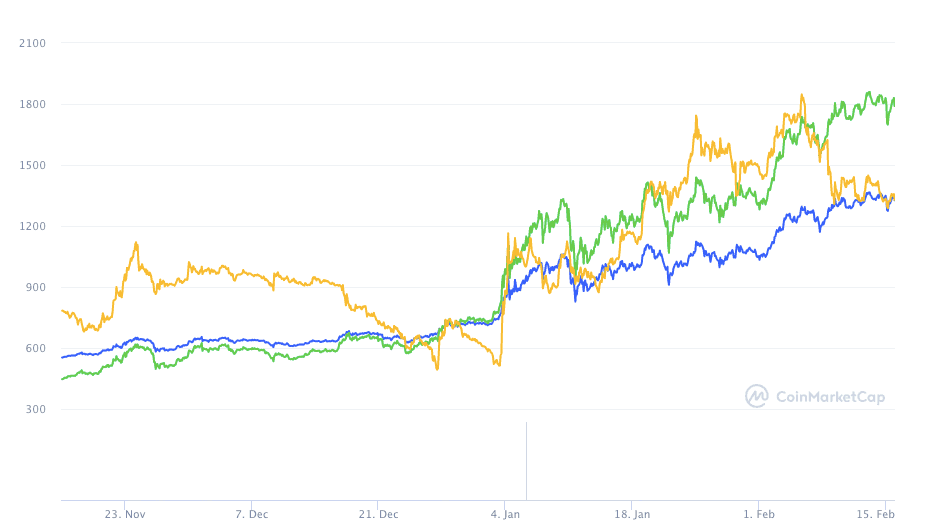Viewport: 925px width, 530px height.
Task: Select the 7. Dec date label
Action: [252, 514]
